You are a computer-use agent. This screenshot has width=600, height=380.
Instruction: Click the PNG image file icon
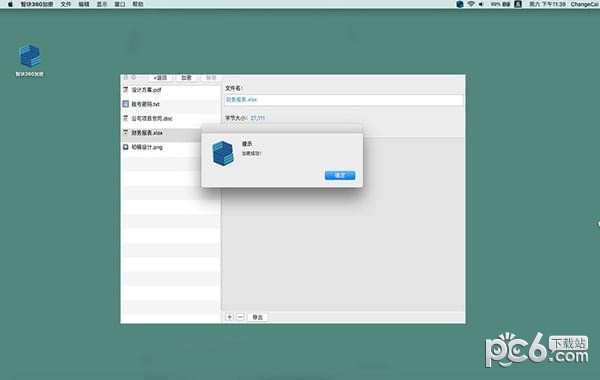coord(126,147)
